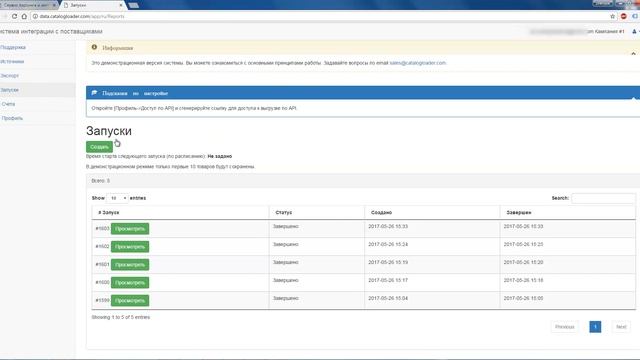
Task: Switch to the first browser tab
Action: (x=27, y=5)
